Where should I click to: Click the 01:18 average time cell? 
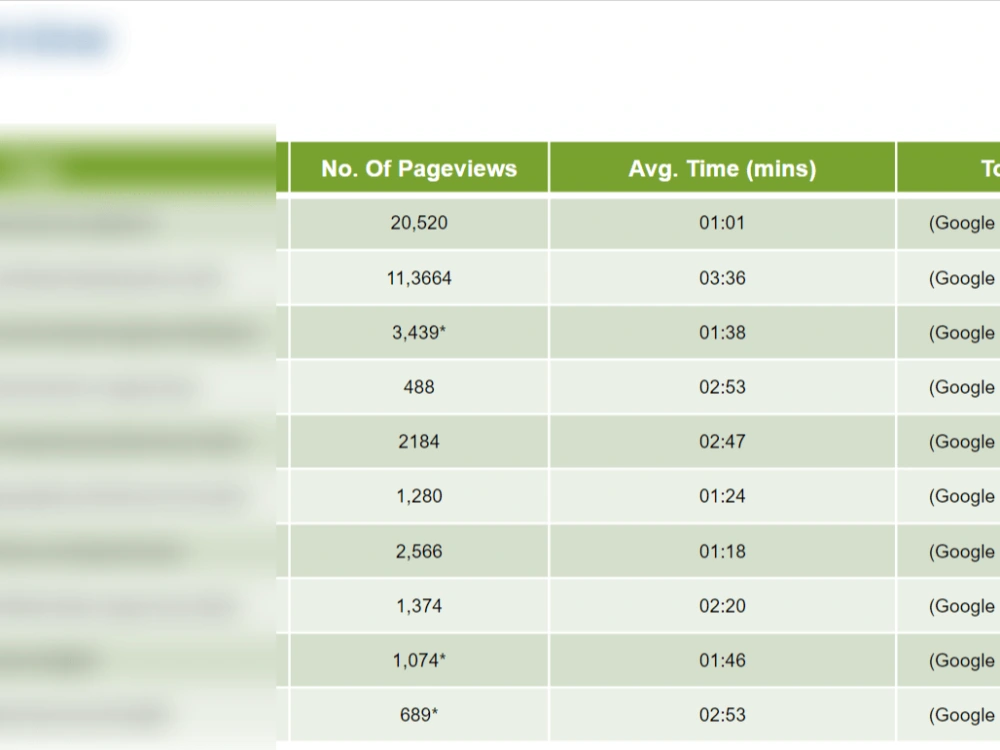coord(722,552)
